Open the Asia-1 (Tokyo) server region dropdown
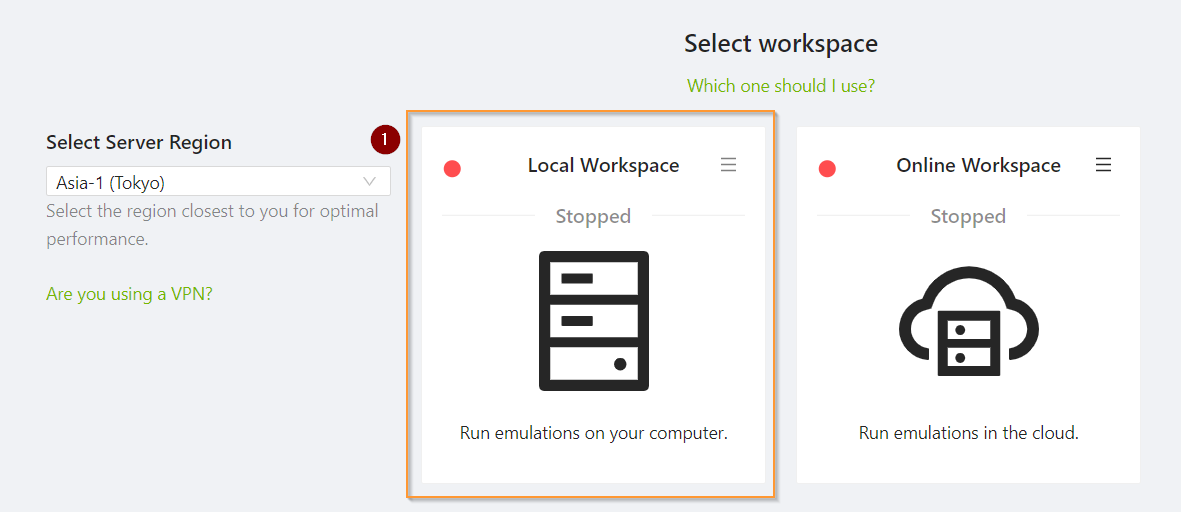The height and width of the screenshot is (512, 1181). 218,181
